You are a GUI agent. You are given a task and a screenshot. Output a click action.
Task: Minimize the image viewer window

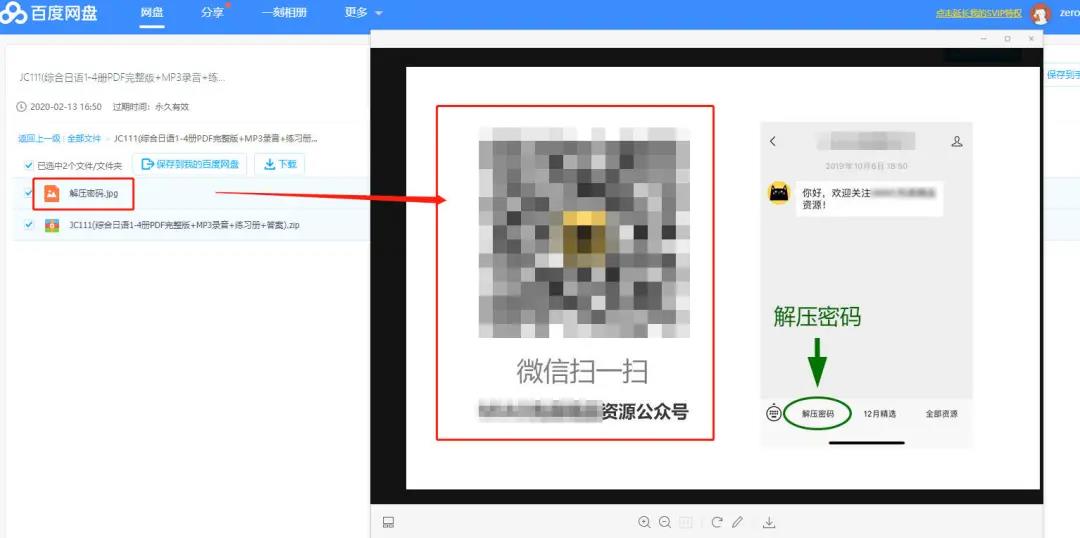[984, 39]
